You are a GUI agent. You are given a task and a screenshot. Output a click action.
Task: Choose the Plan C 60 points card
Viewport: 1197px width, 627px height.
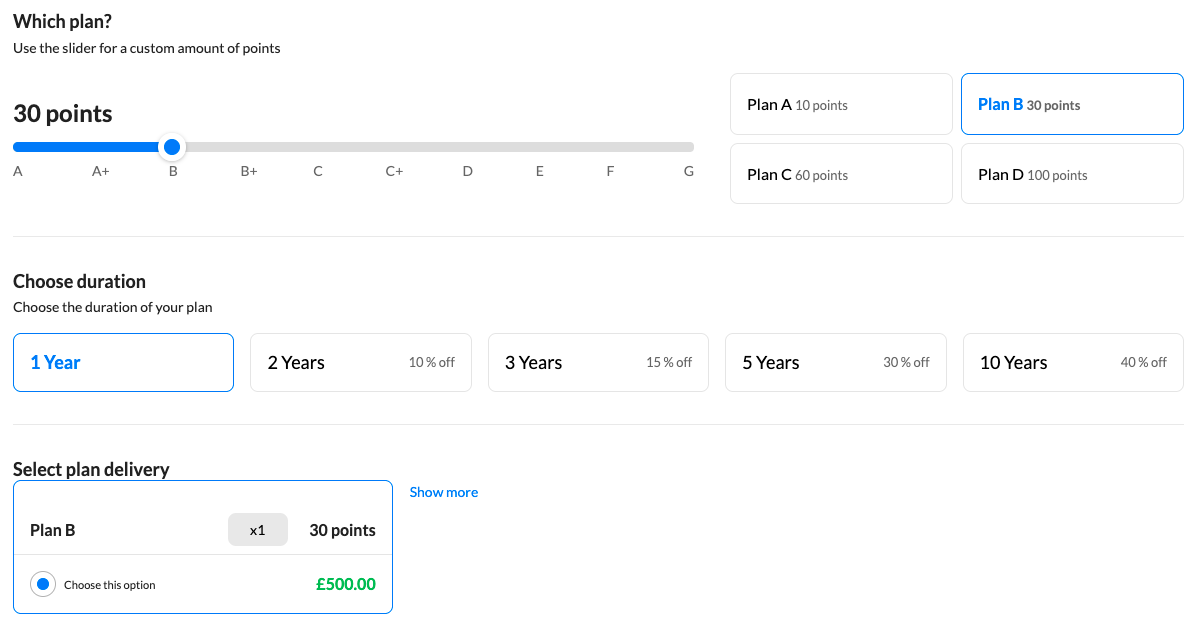tap(841, 173)
